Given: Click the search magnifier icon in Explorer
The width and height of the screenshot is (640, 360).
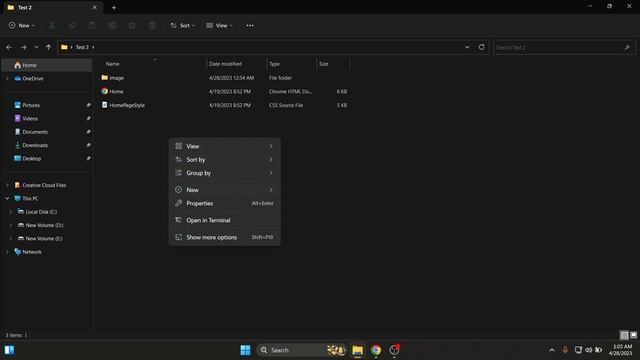Looking at the screenshot, I should point(627,47).
